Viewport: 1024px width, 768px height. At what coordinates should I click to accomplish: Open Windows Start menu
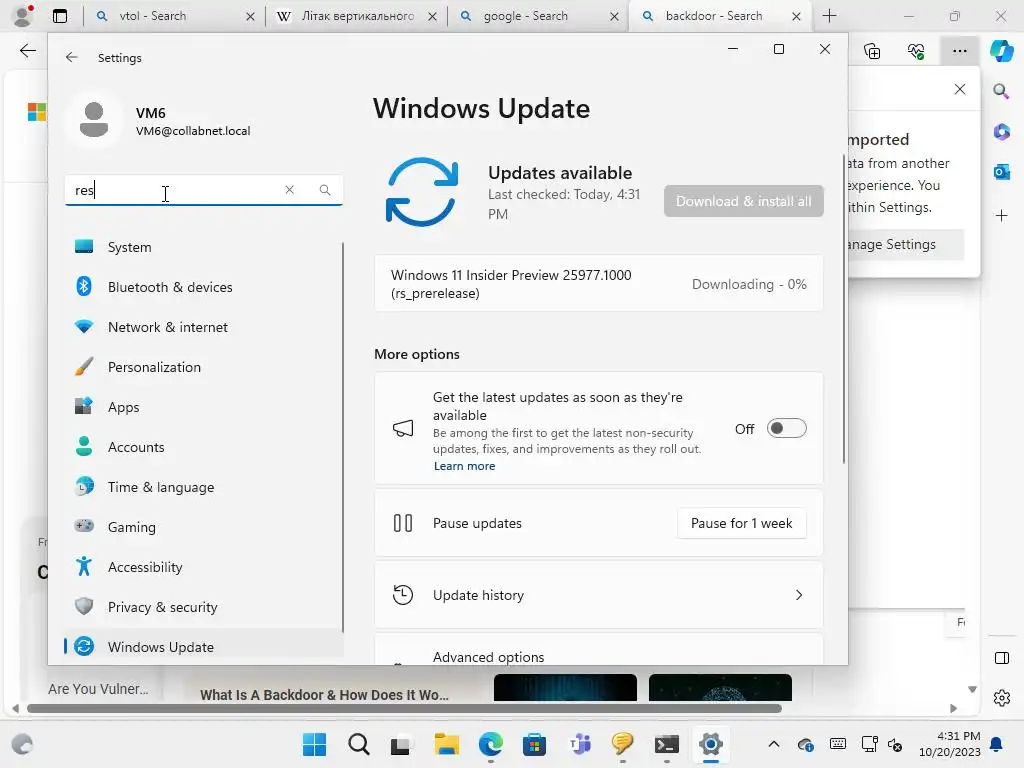tap(314, 744)
